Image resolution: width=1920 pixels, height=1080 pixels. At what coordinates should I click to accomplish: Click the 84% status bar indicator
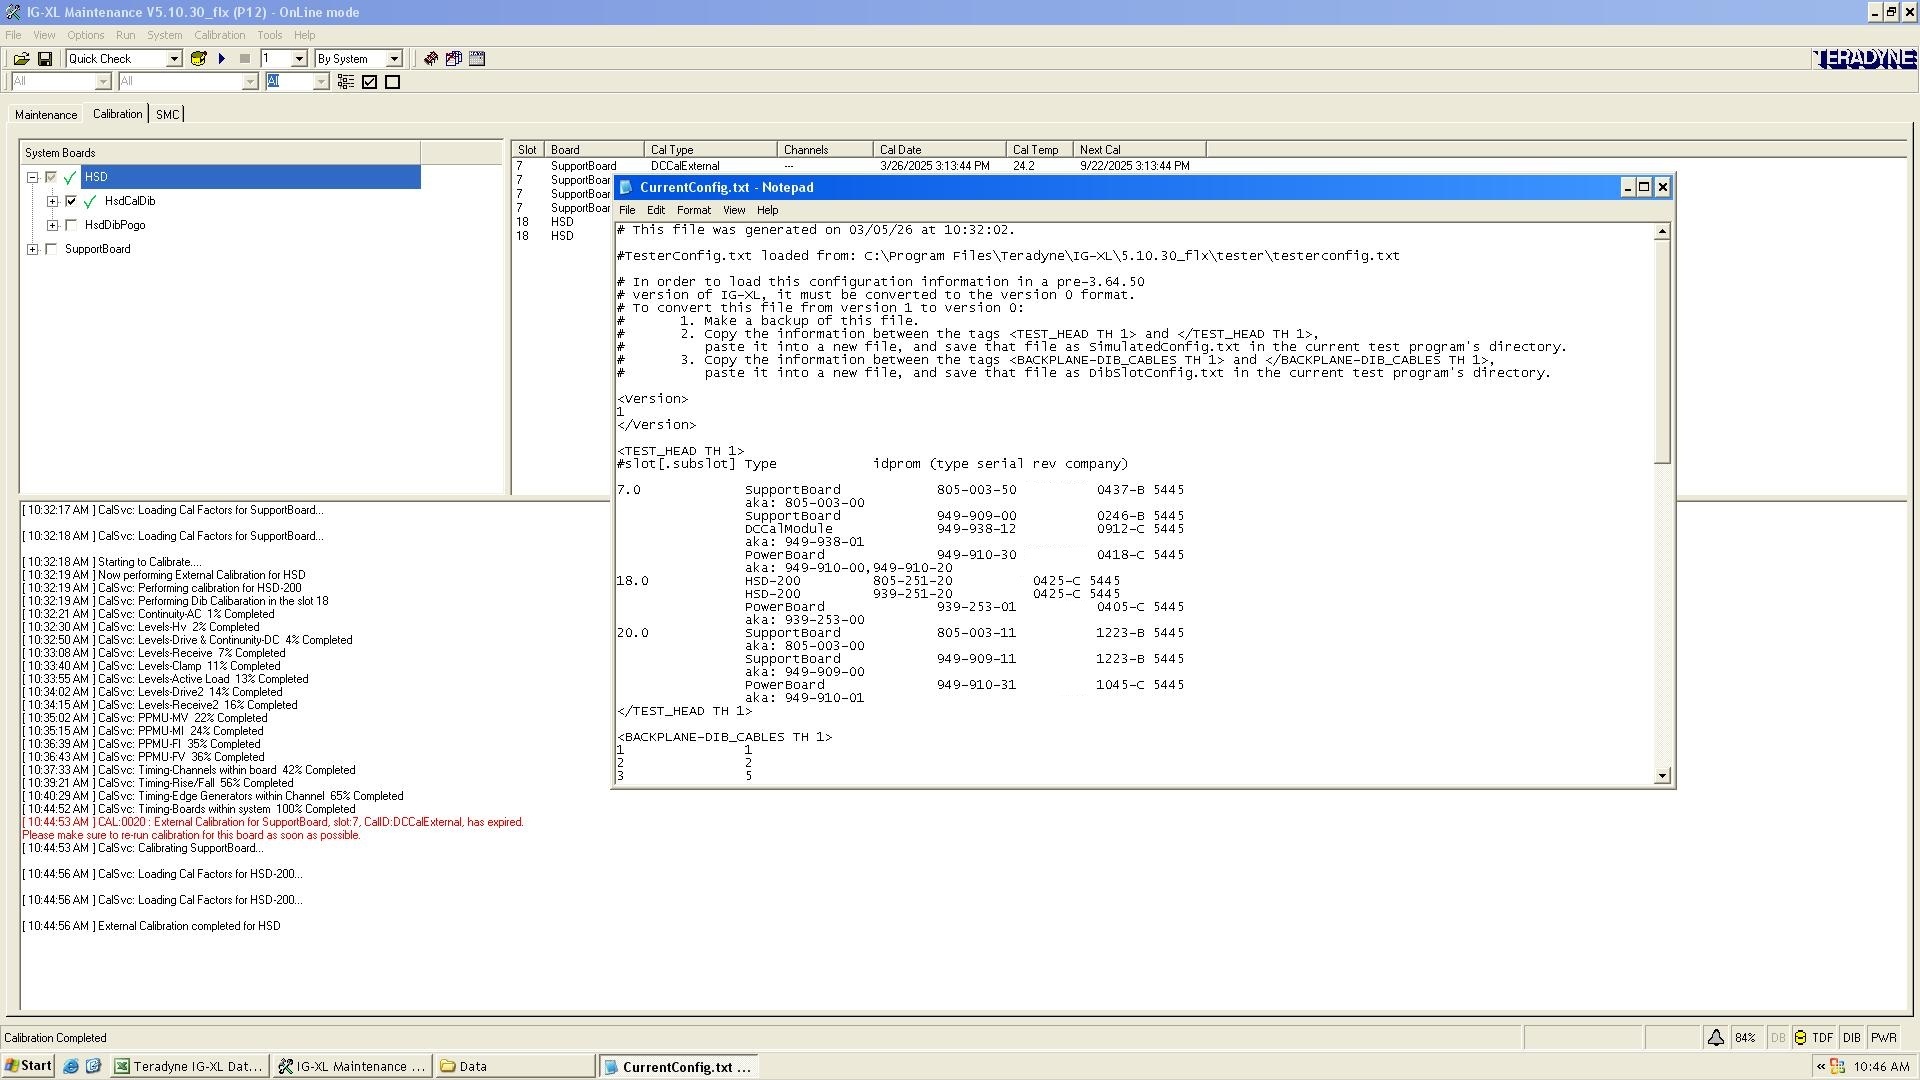[x=1745, y=1038]
